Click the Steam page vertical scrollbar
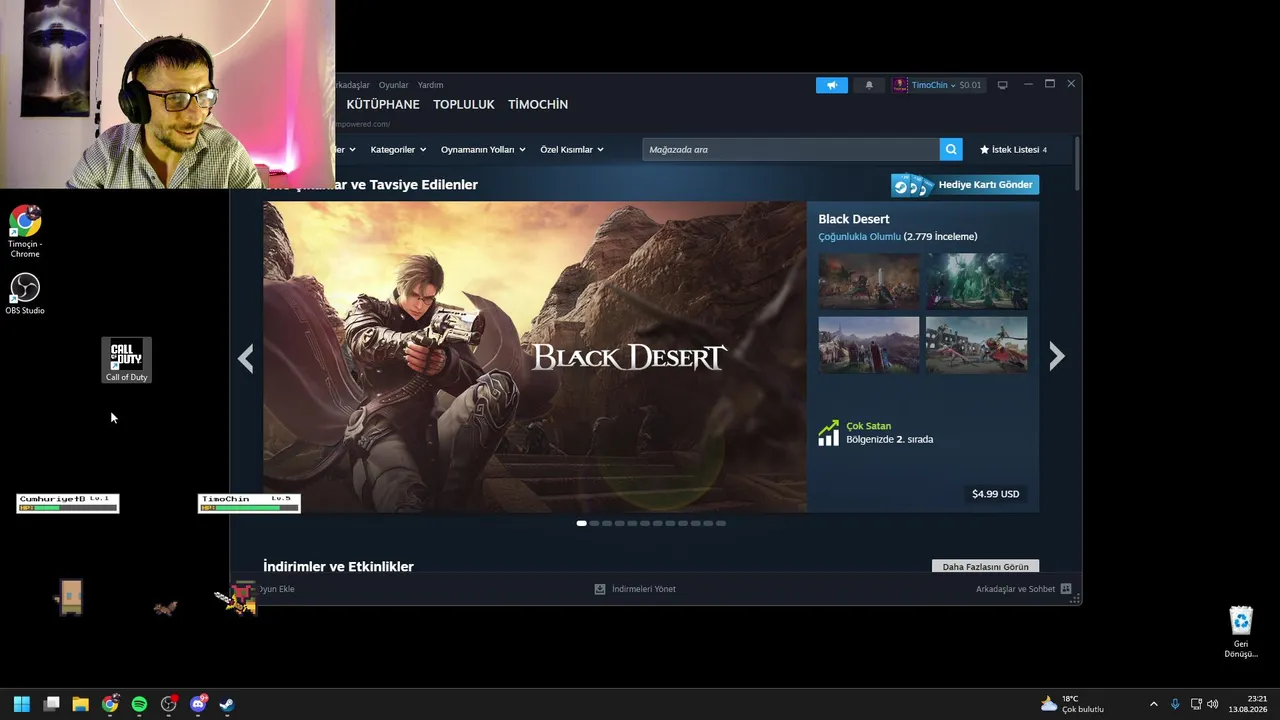Viewport: 1280px width, 720px height. (1077, 164)
